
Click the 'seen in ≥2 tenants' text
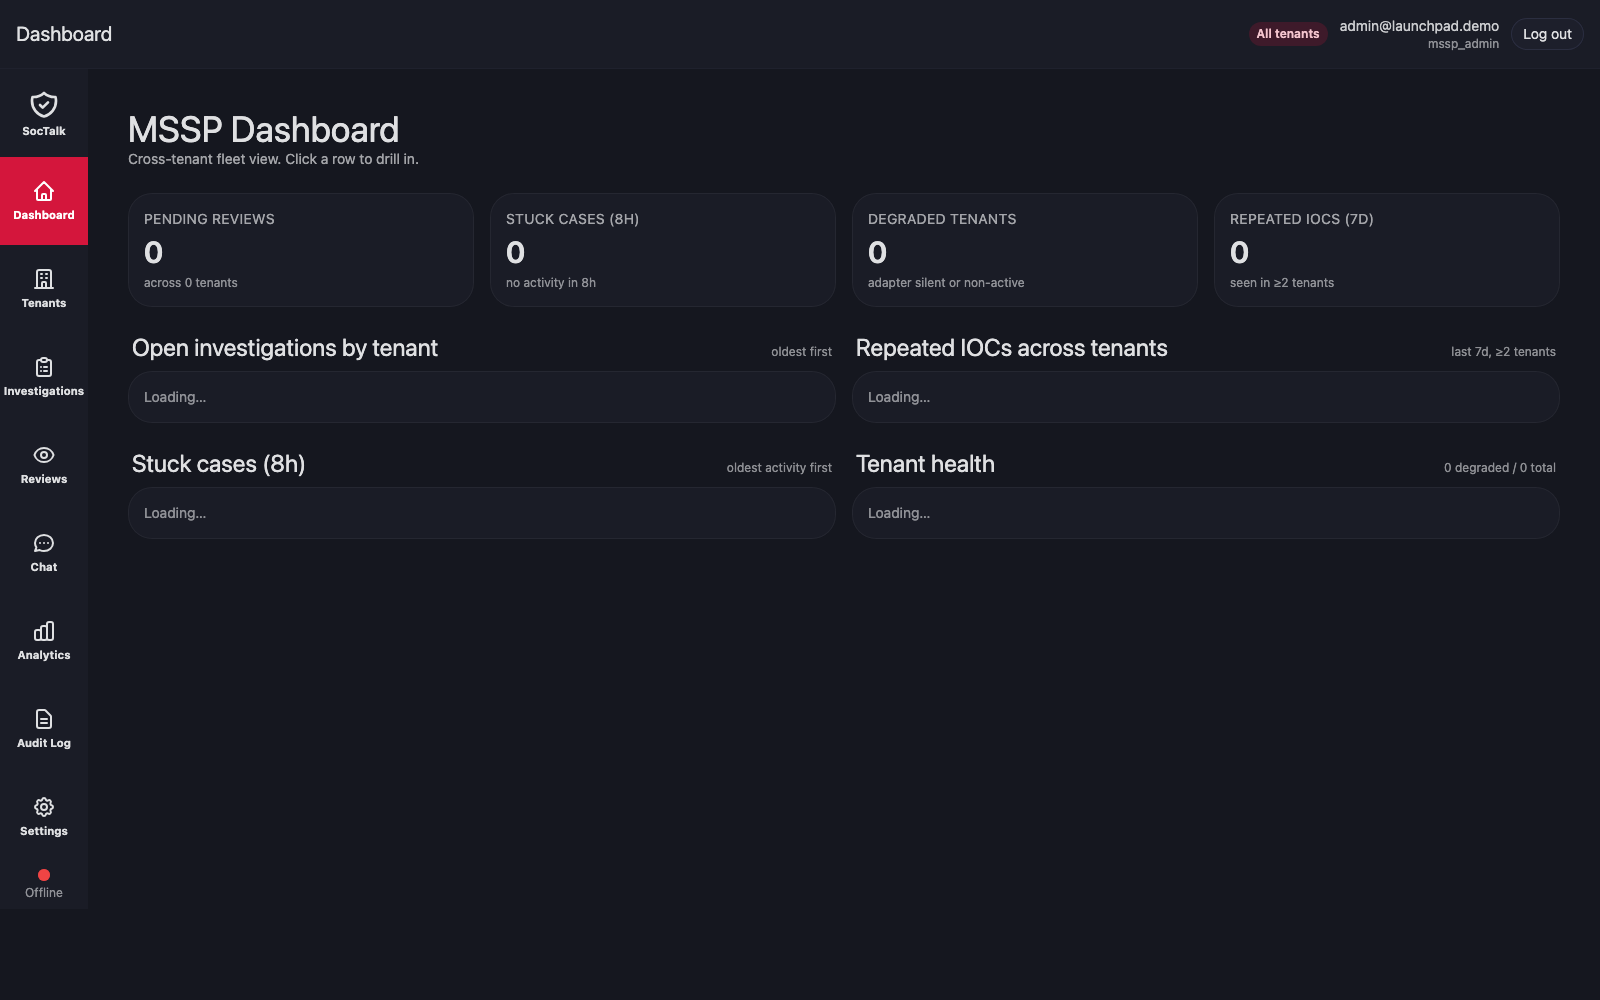[1282, 283]
